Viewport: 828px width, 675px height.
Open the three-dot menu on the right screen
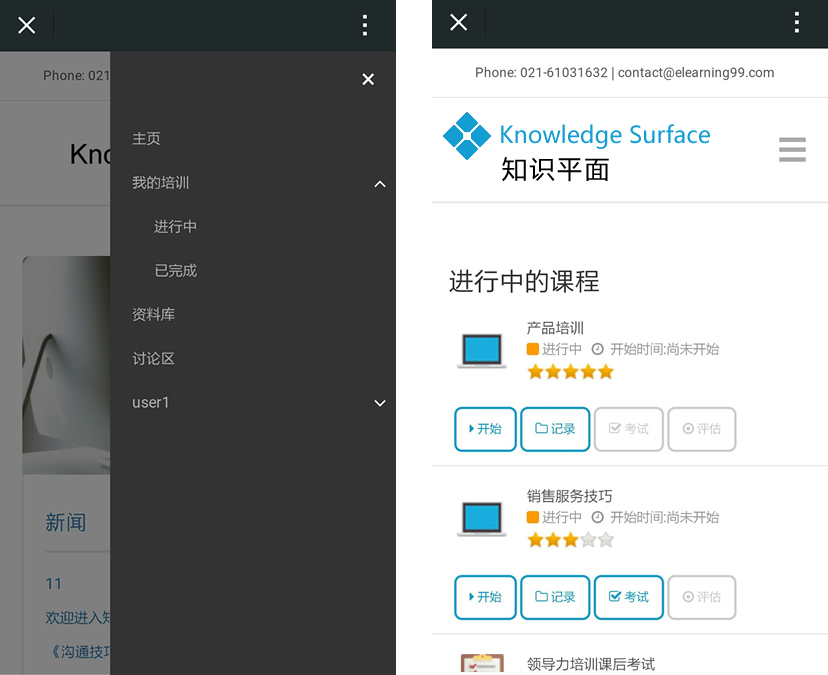pyautogui.click(x=796, y=23)
